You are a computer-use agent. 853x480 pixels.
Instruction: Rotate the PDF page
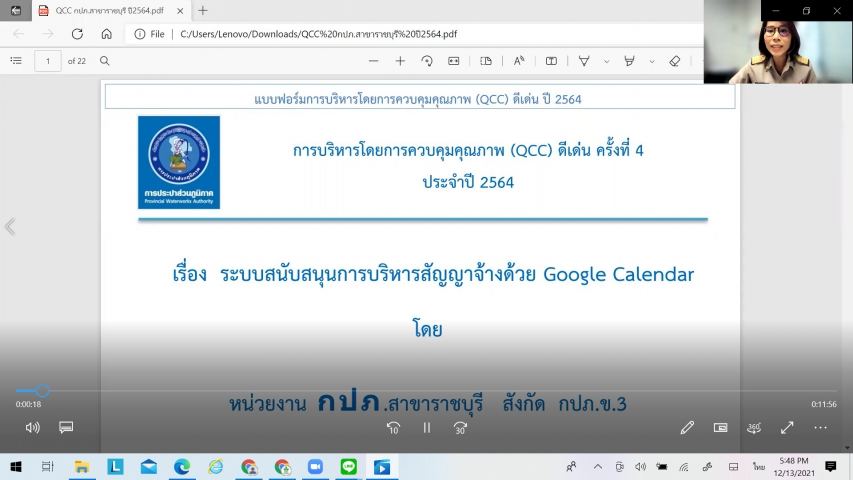click(x=427, y=61)
